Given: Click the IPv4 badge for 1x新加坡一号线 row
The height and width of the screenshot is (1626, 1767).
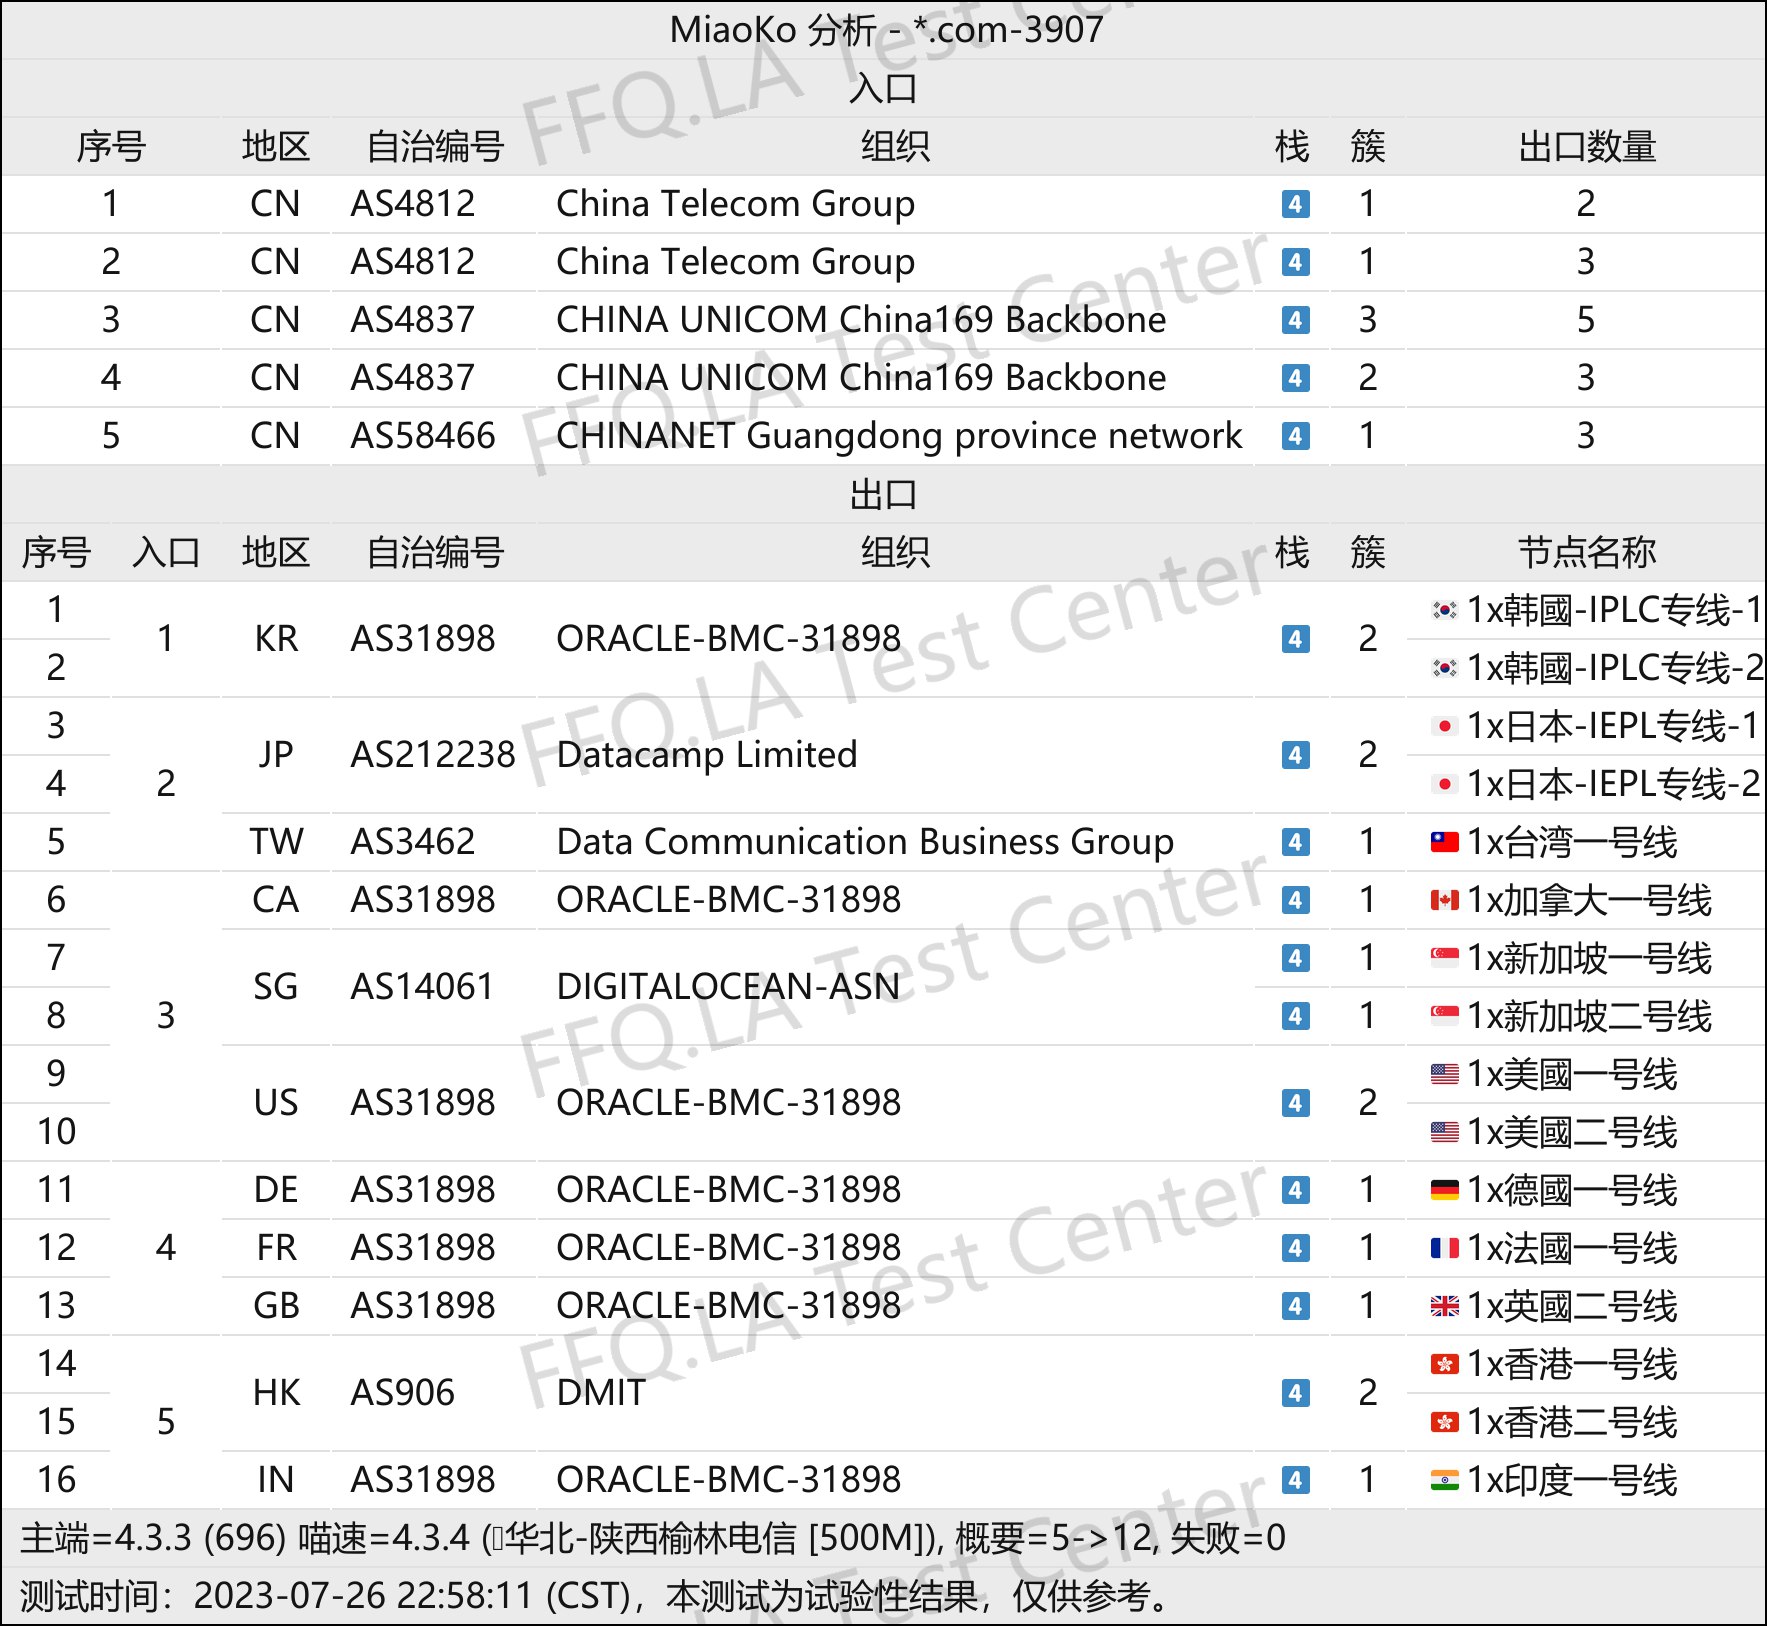Looking at the screenshot, I should tap(1295, 958).
